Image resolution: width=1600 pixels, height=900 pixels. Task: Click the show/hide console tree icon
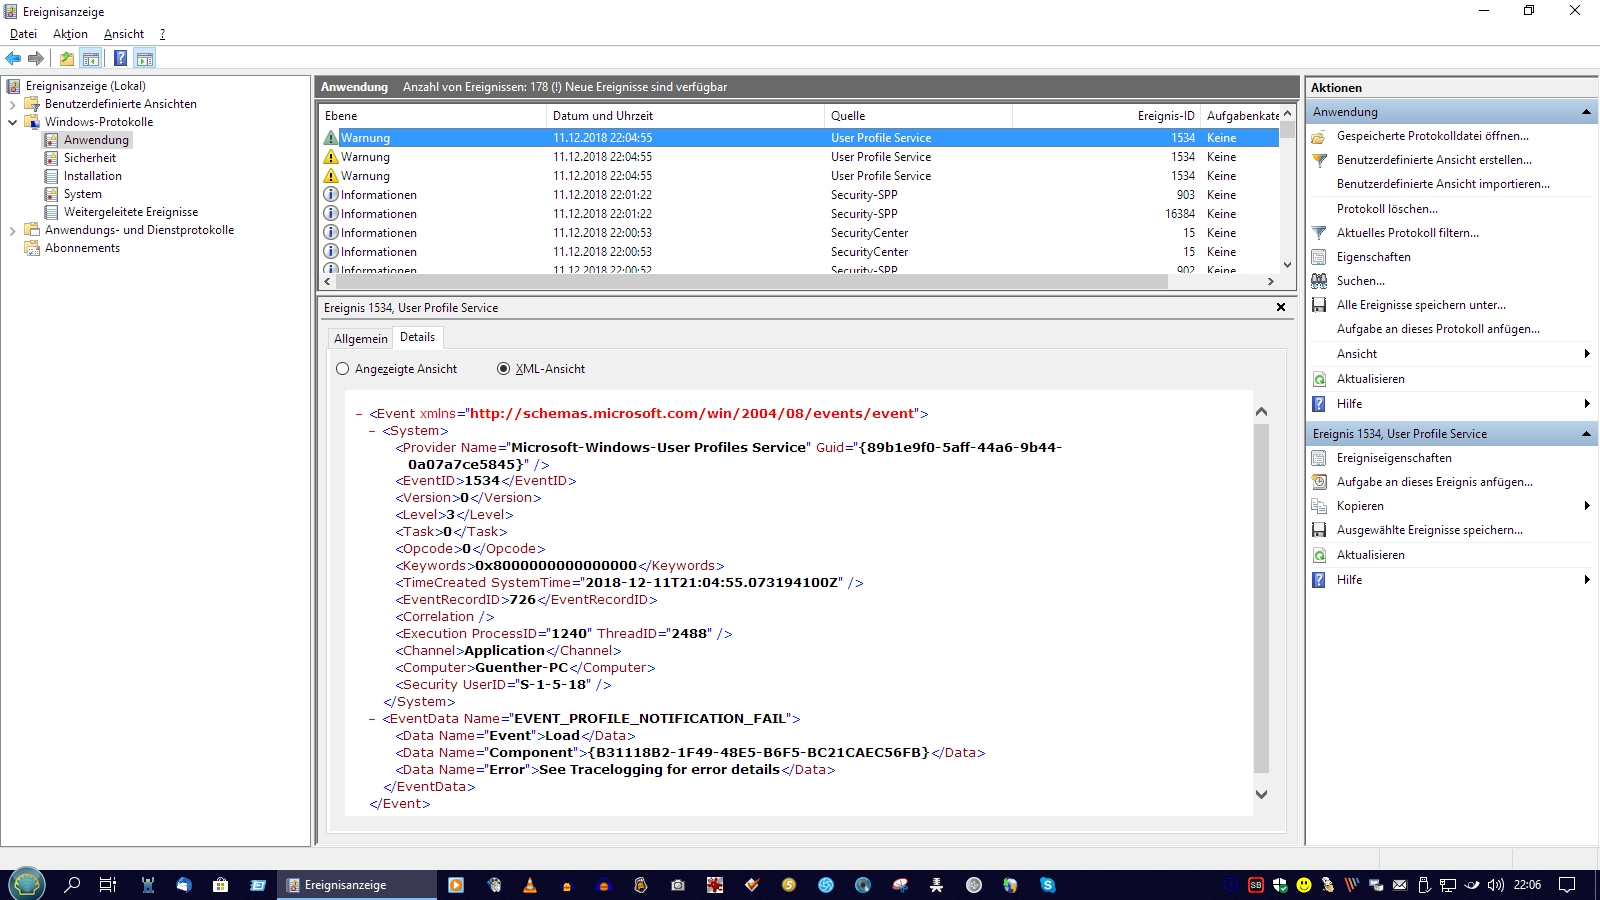(x=91, y=58)
